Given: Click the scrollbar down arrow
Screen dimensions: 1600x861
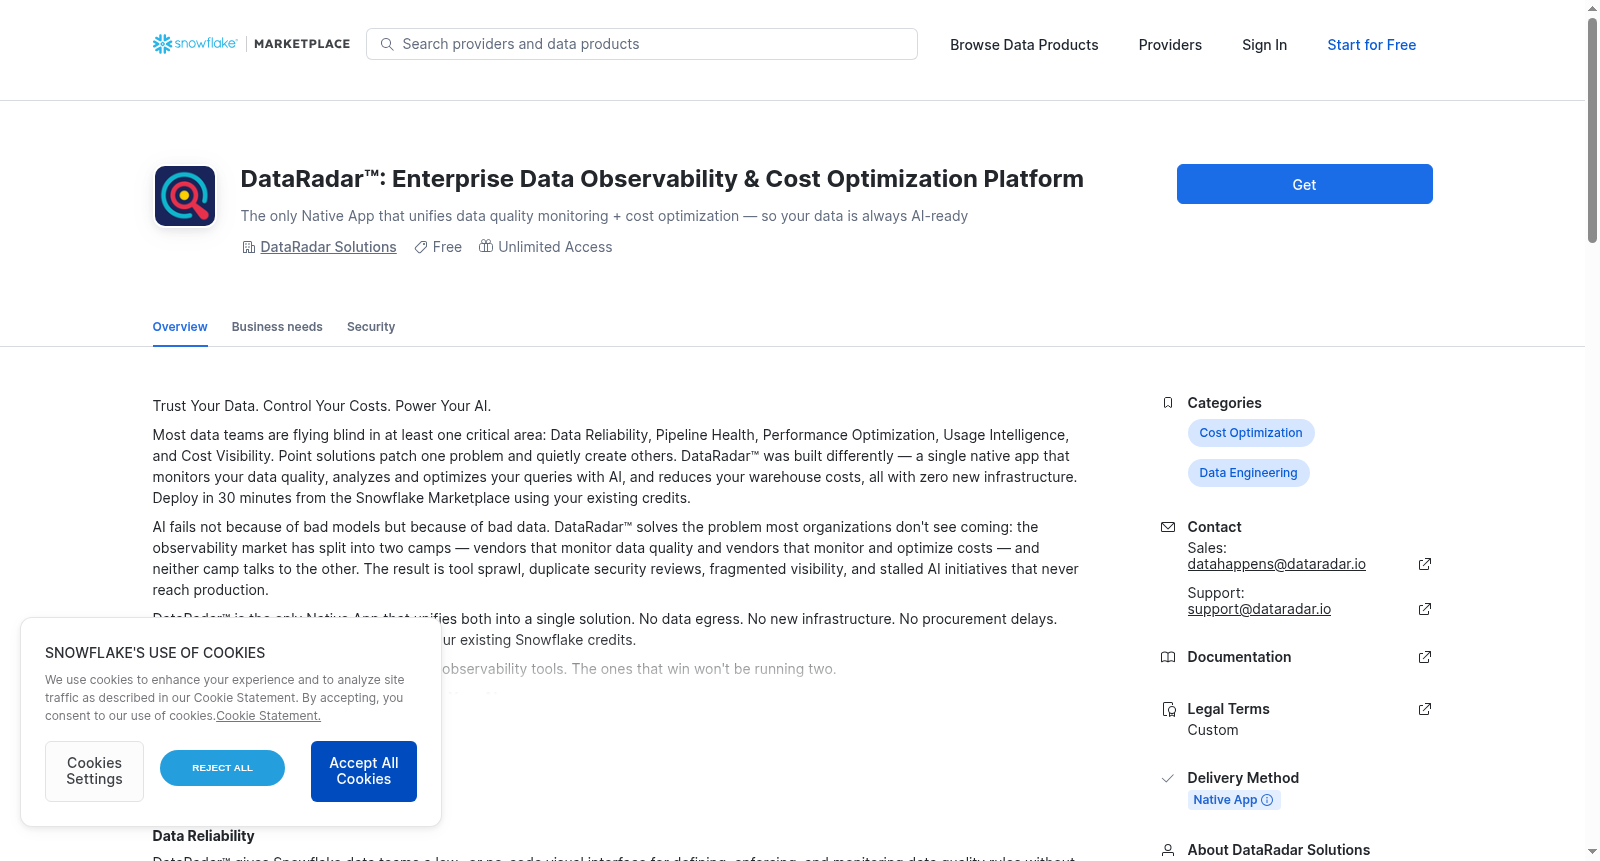Looking at the screenshot, I should [x=1592, y=852].
